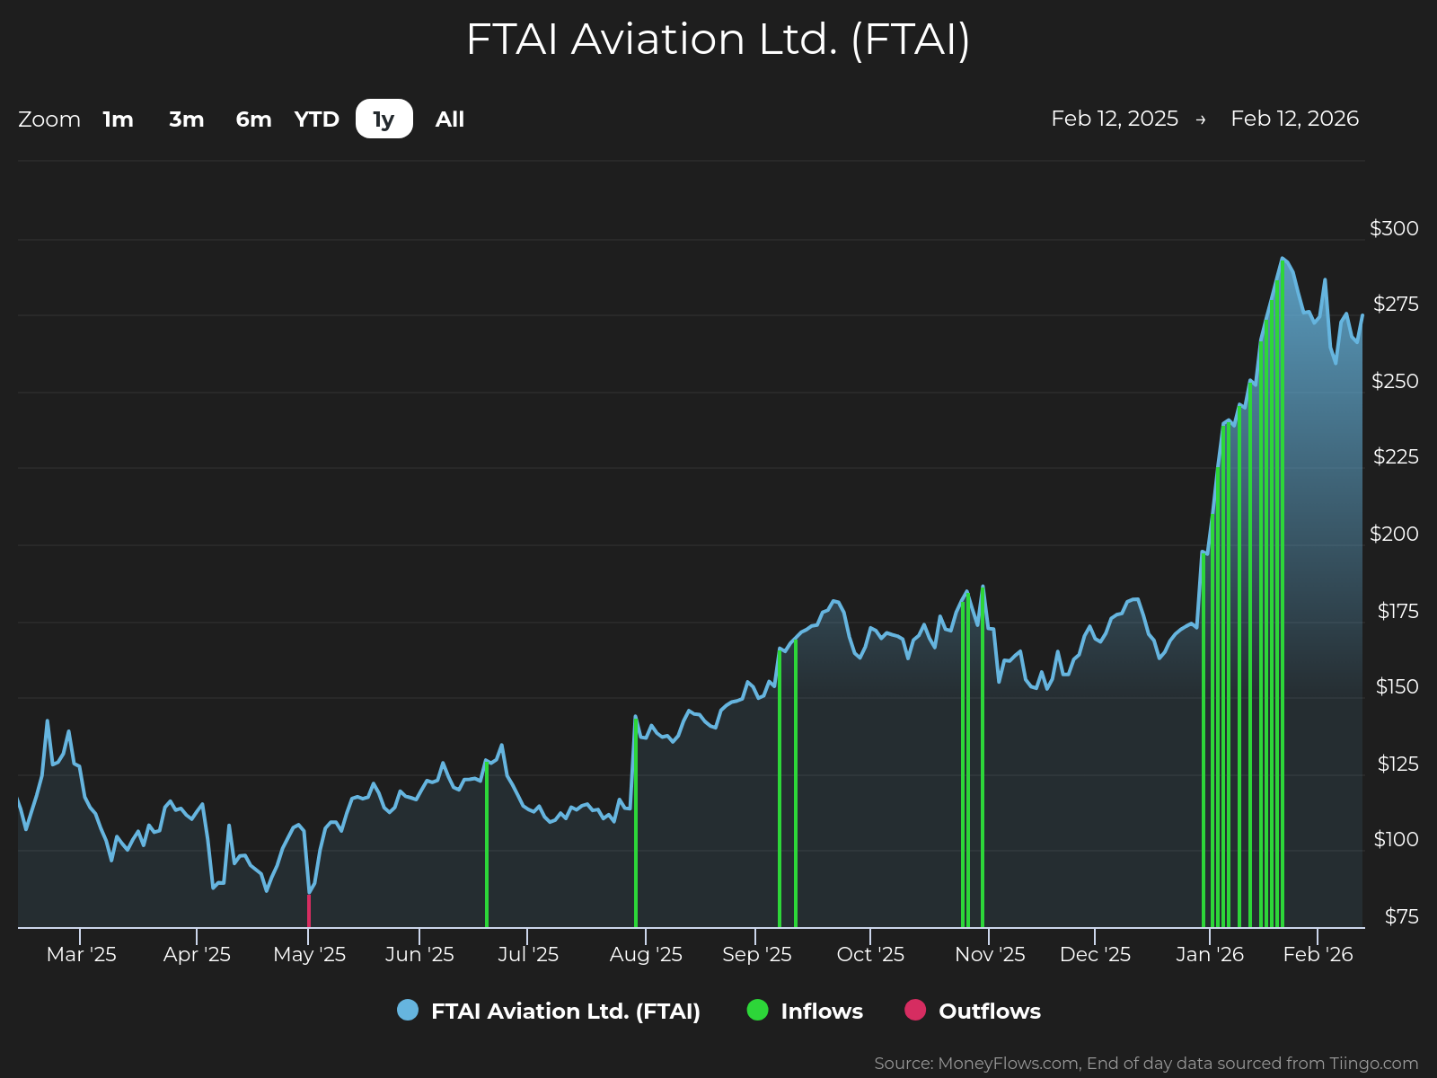Toggle the Inflows legend item
Screen dimensions: 1437x1078
point(805,1011)
